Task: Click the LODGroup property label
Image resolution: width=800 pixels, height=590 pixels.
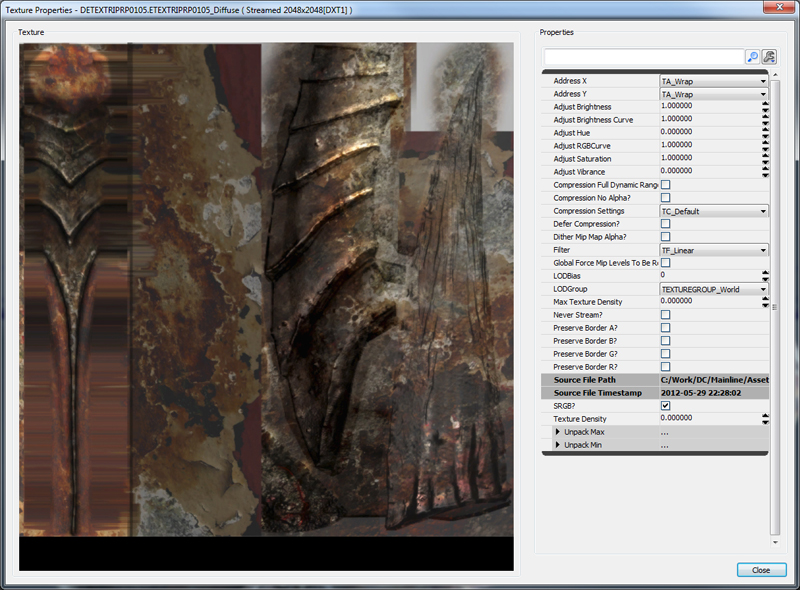Action: point(570,289)
